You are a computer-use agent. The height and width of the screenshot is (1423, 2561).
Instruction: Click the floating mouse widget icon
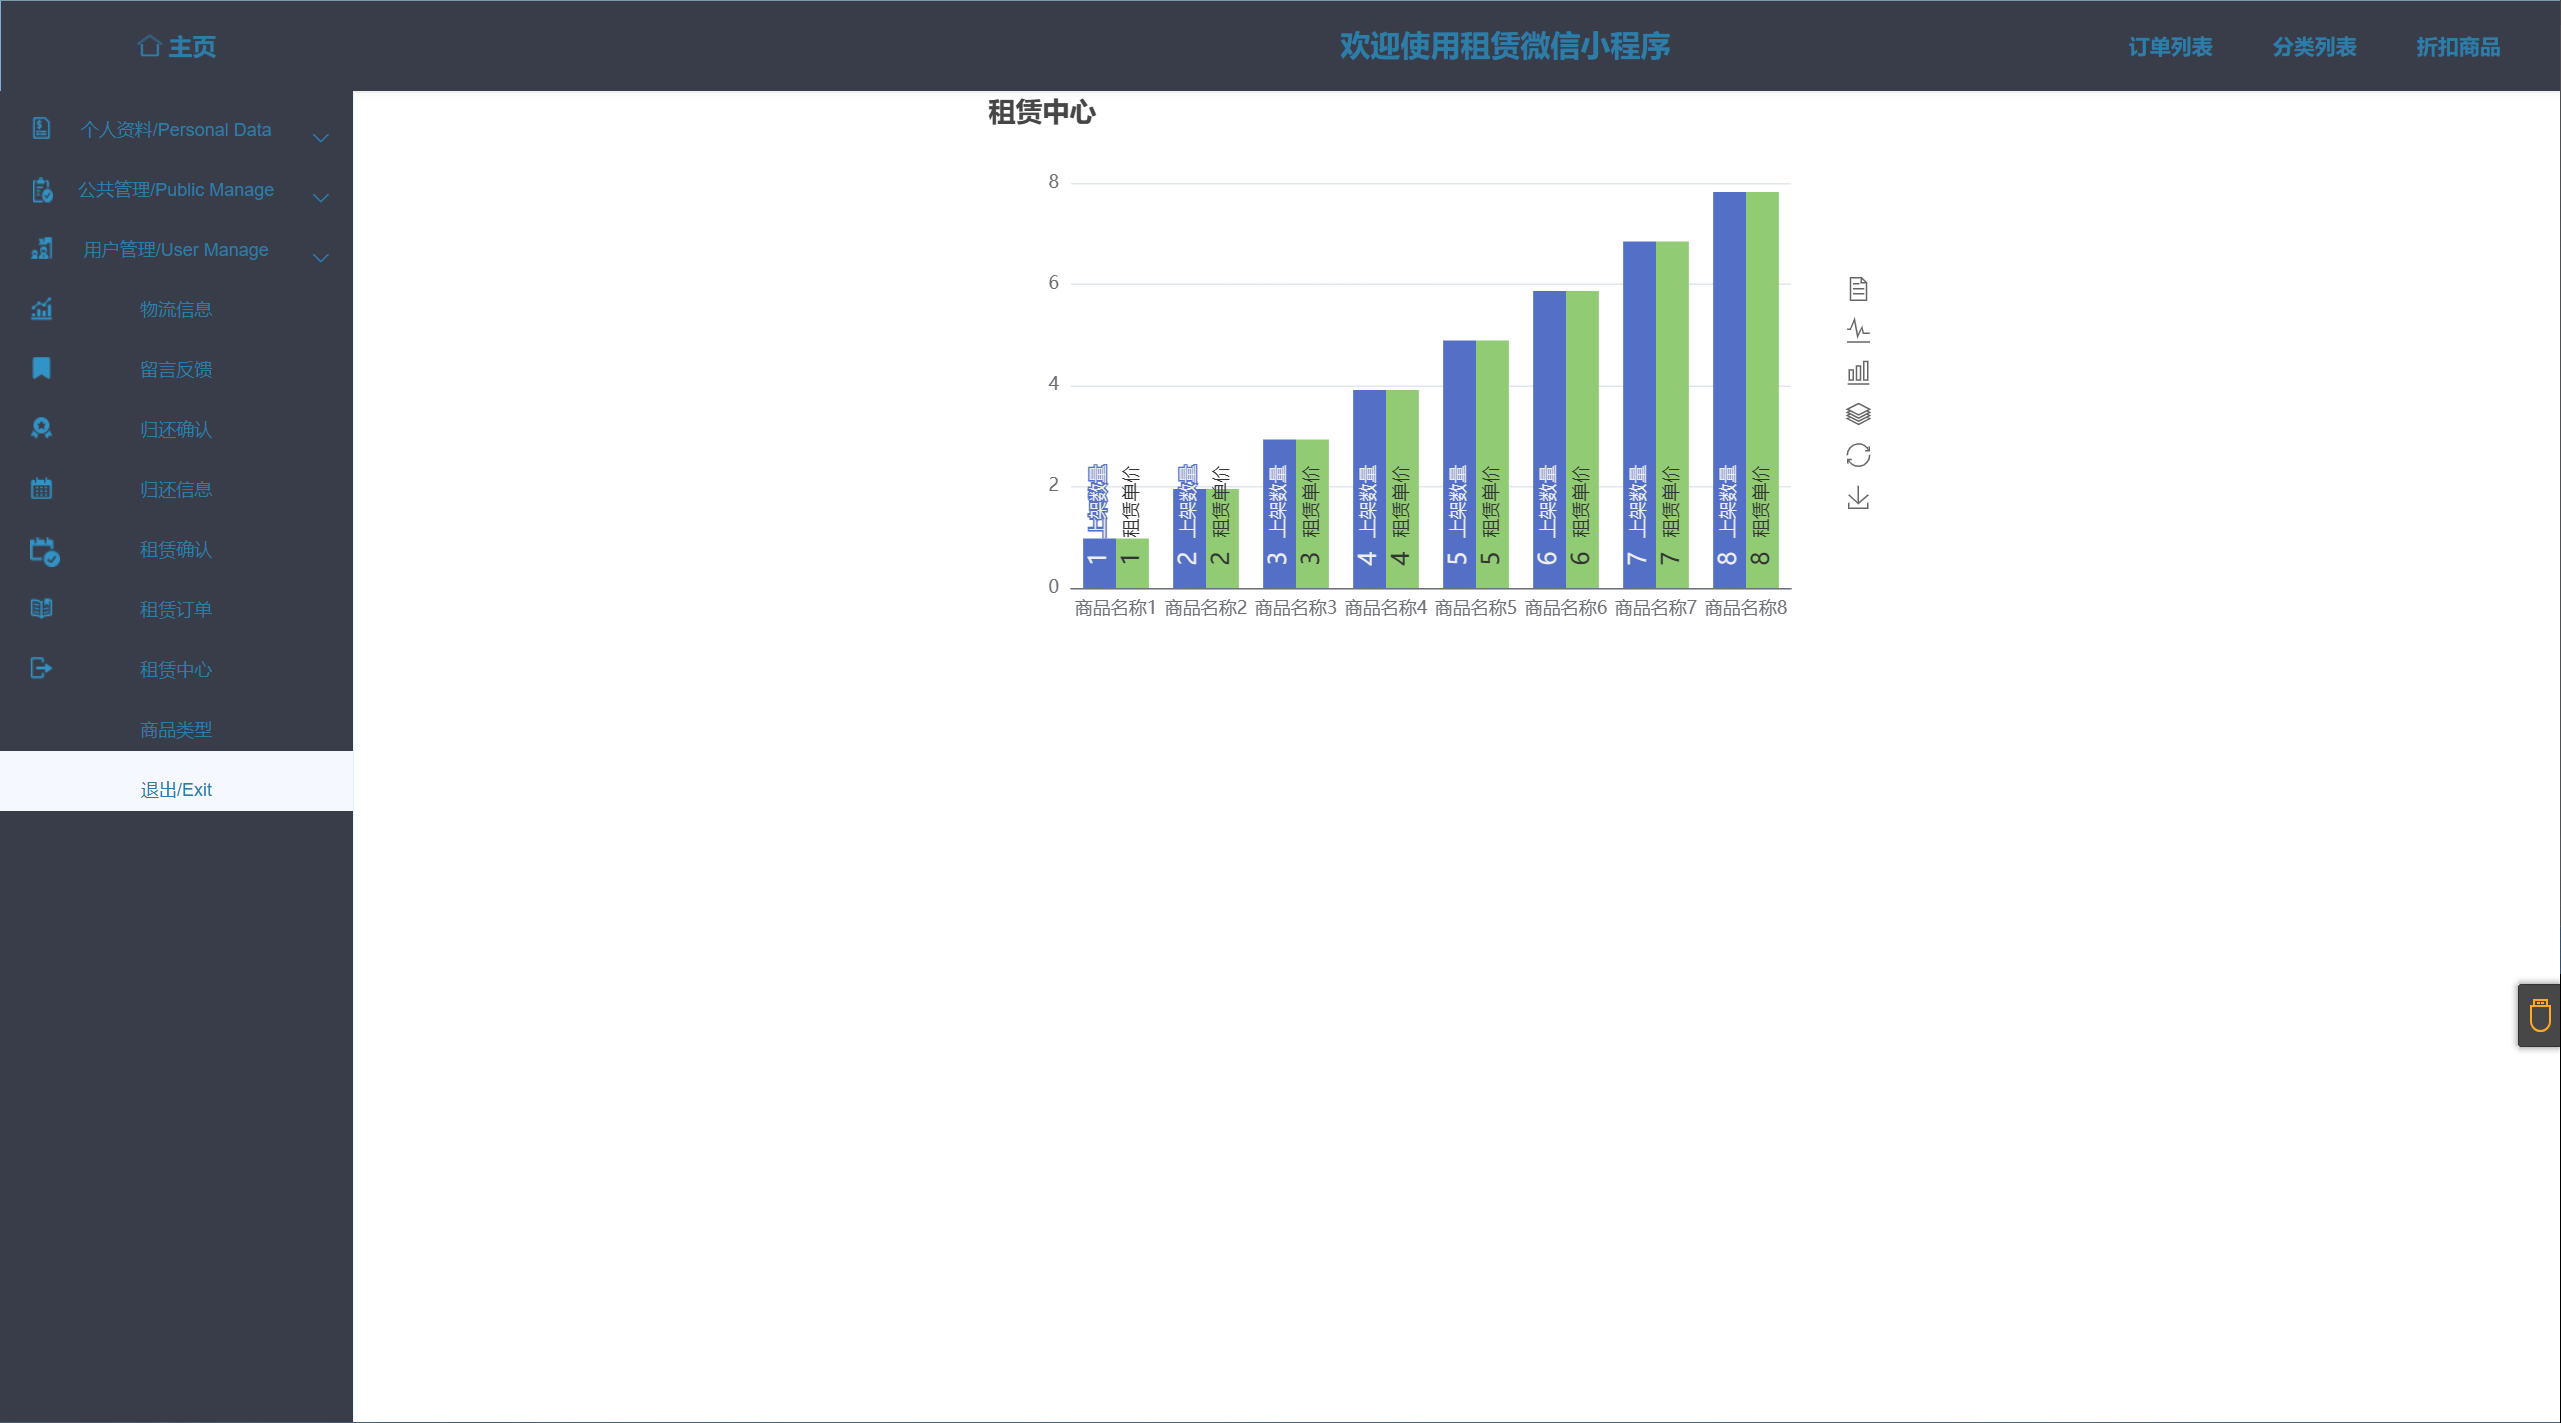point(2539,1015)
